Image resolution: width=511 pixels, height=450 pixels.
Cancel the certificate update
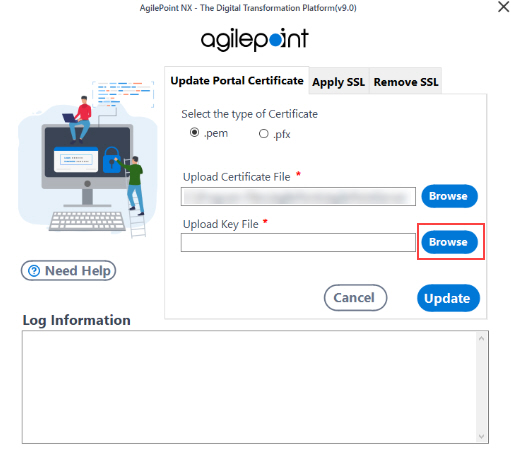pos(355,298)
